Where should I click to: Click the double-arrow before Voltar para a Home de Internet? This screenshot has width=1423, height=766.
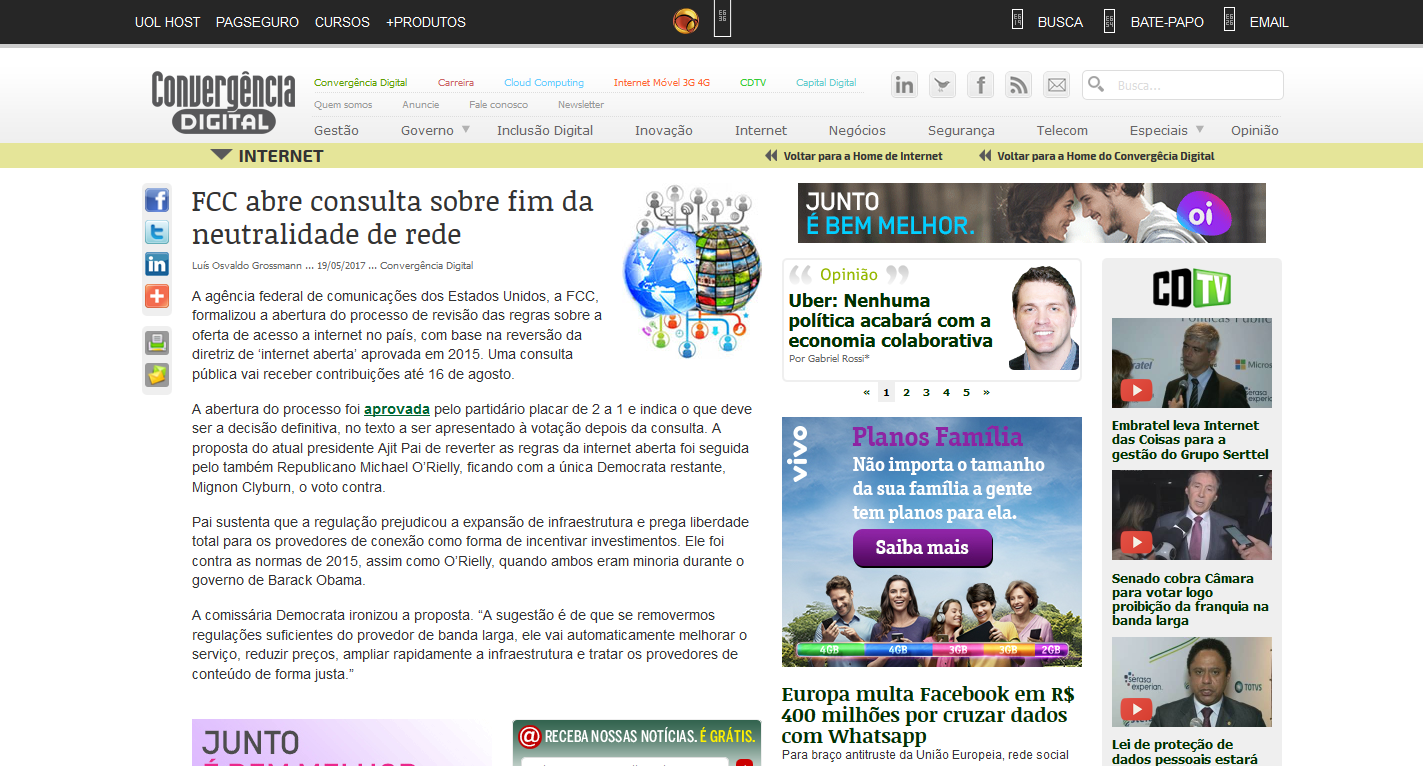click(771, 156)
